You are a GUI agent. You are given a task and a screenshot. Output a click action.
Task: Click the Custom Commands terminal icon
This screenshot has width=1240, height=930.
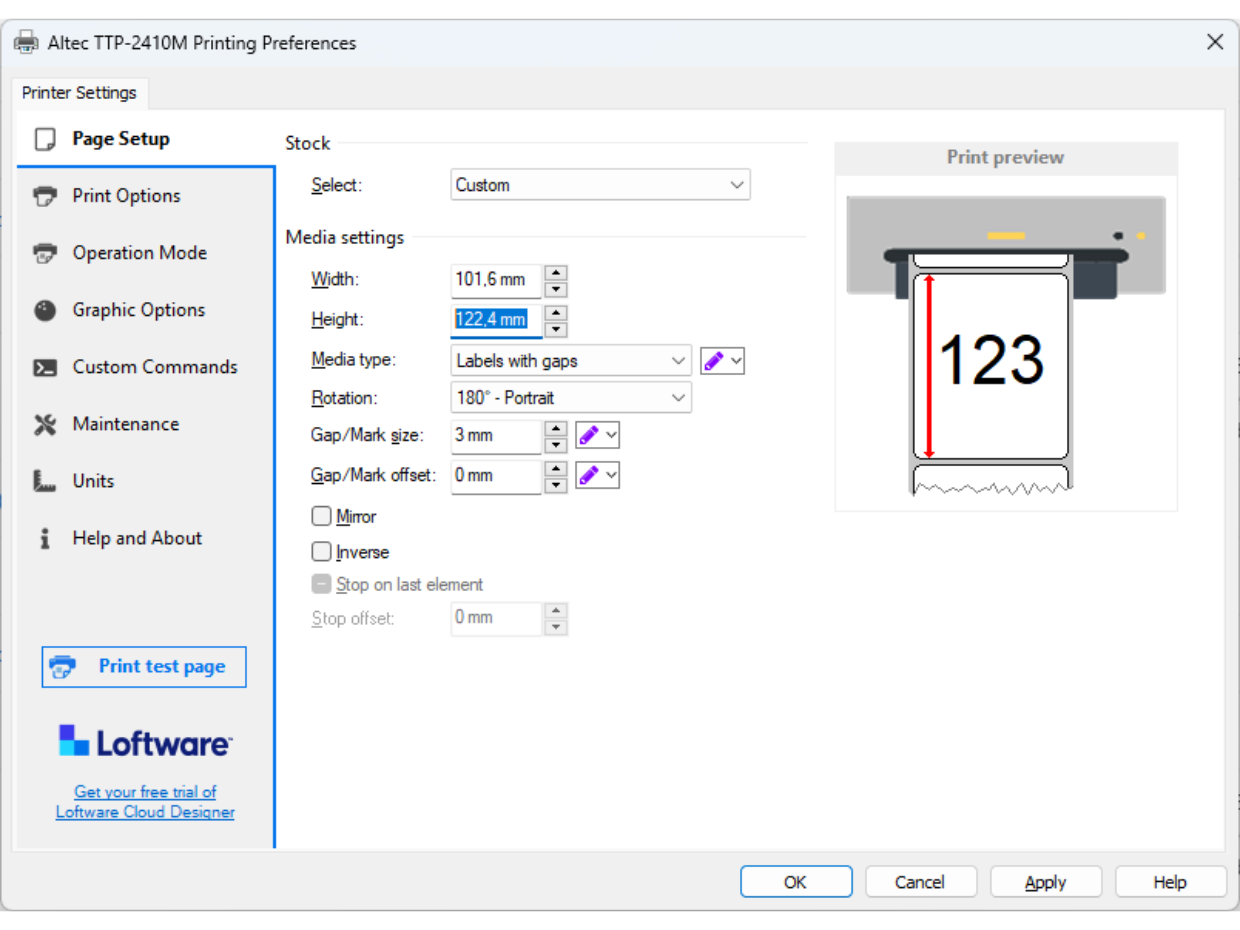point(45,367)
